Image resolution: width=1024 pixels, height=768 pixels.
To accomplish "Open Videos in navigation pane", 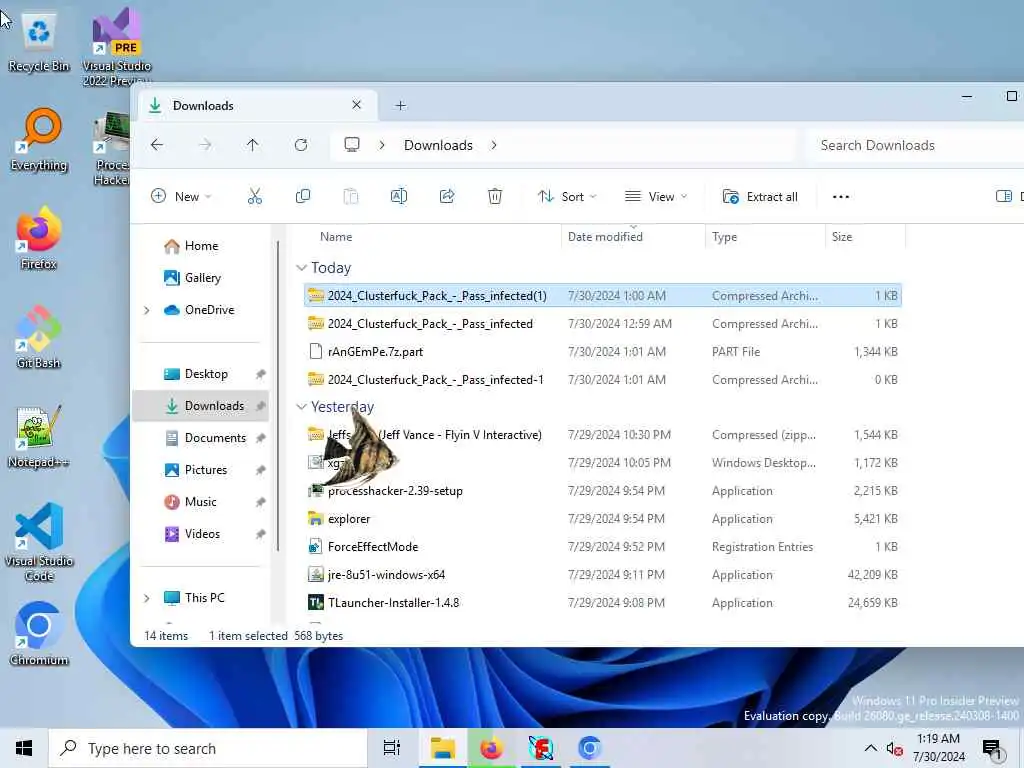I will coord(202,534).
